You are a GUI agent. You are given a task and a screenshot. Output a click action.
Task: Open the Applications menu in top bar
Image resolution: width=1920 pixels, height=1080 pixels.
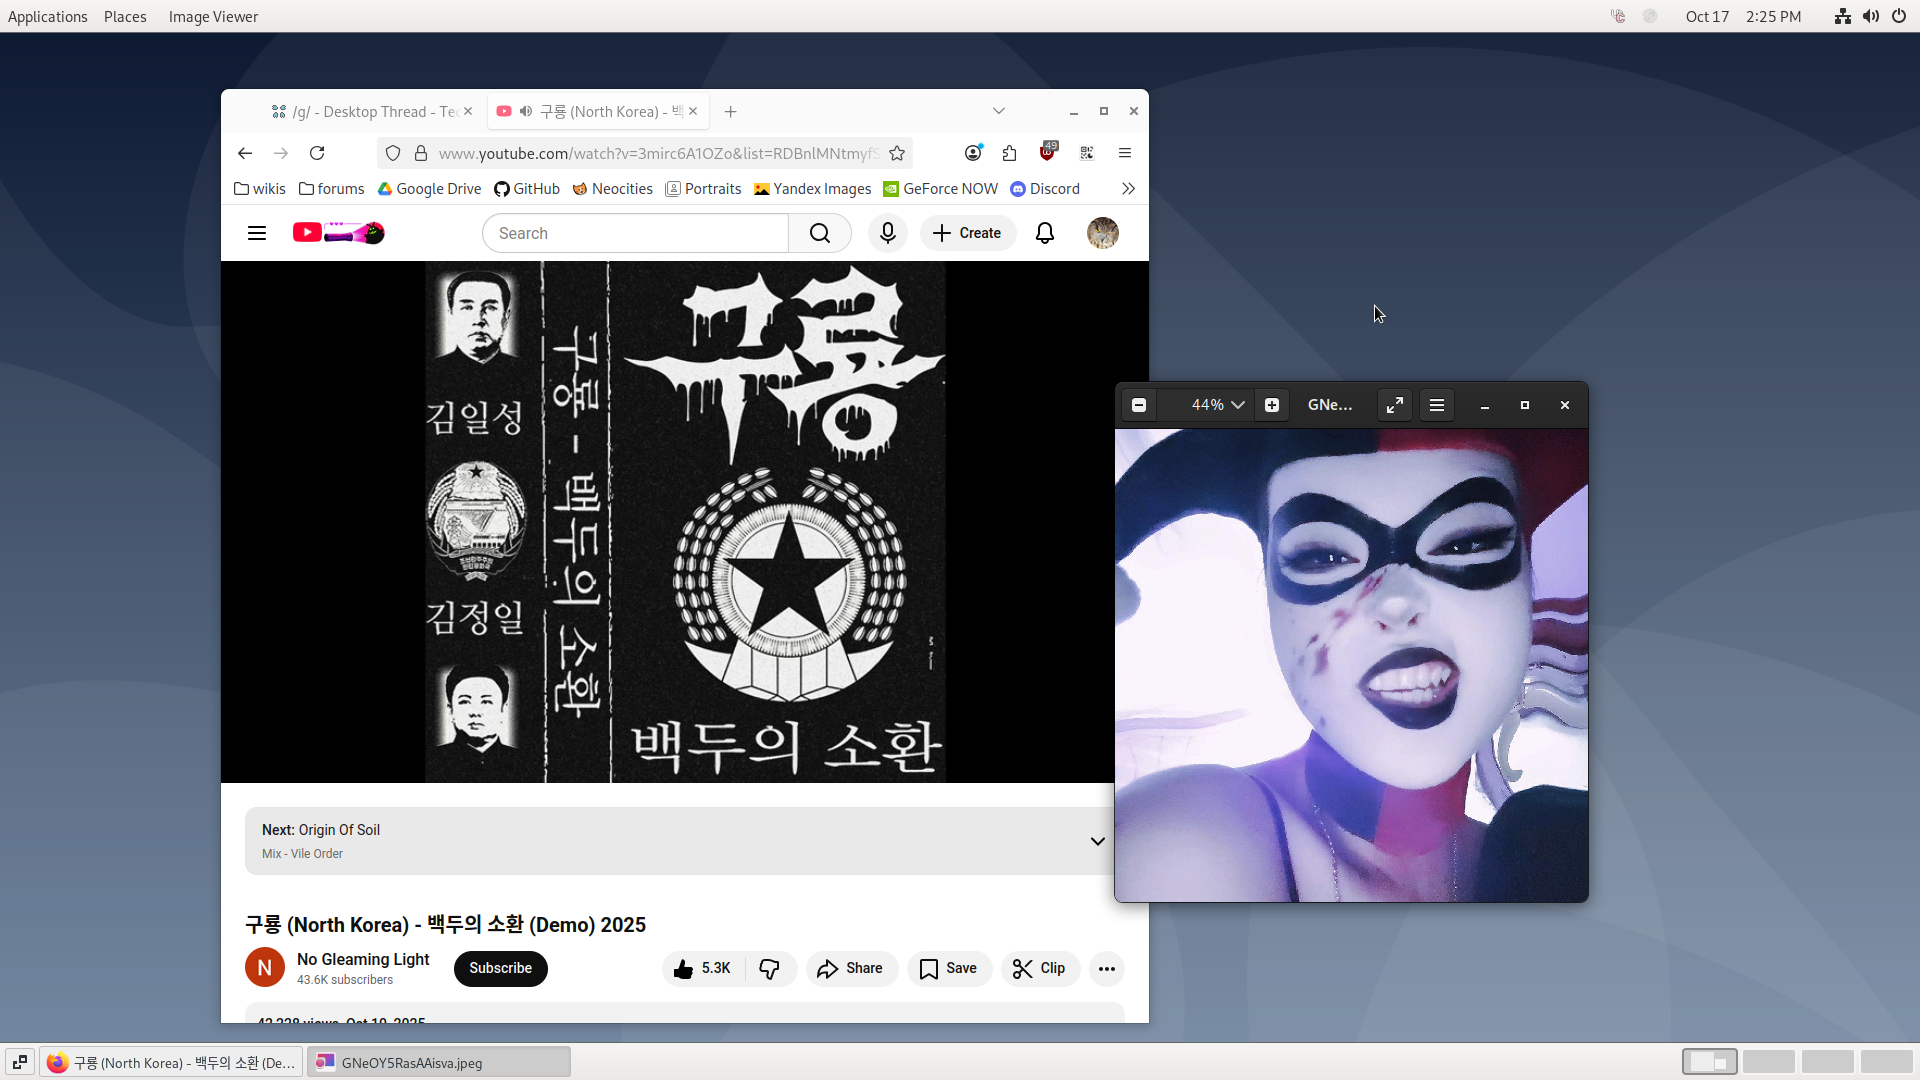coord(47,16)
